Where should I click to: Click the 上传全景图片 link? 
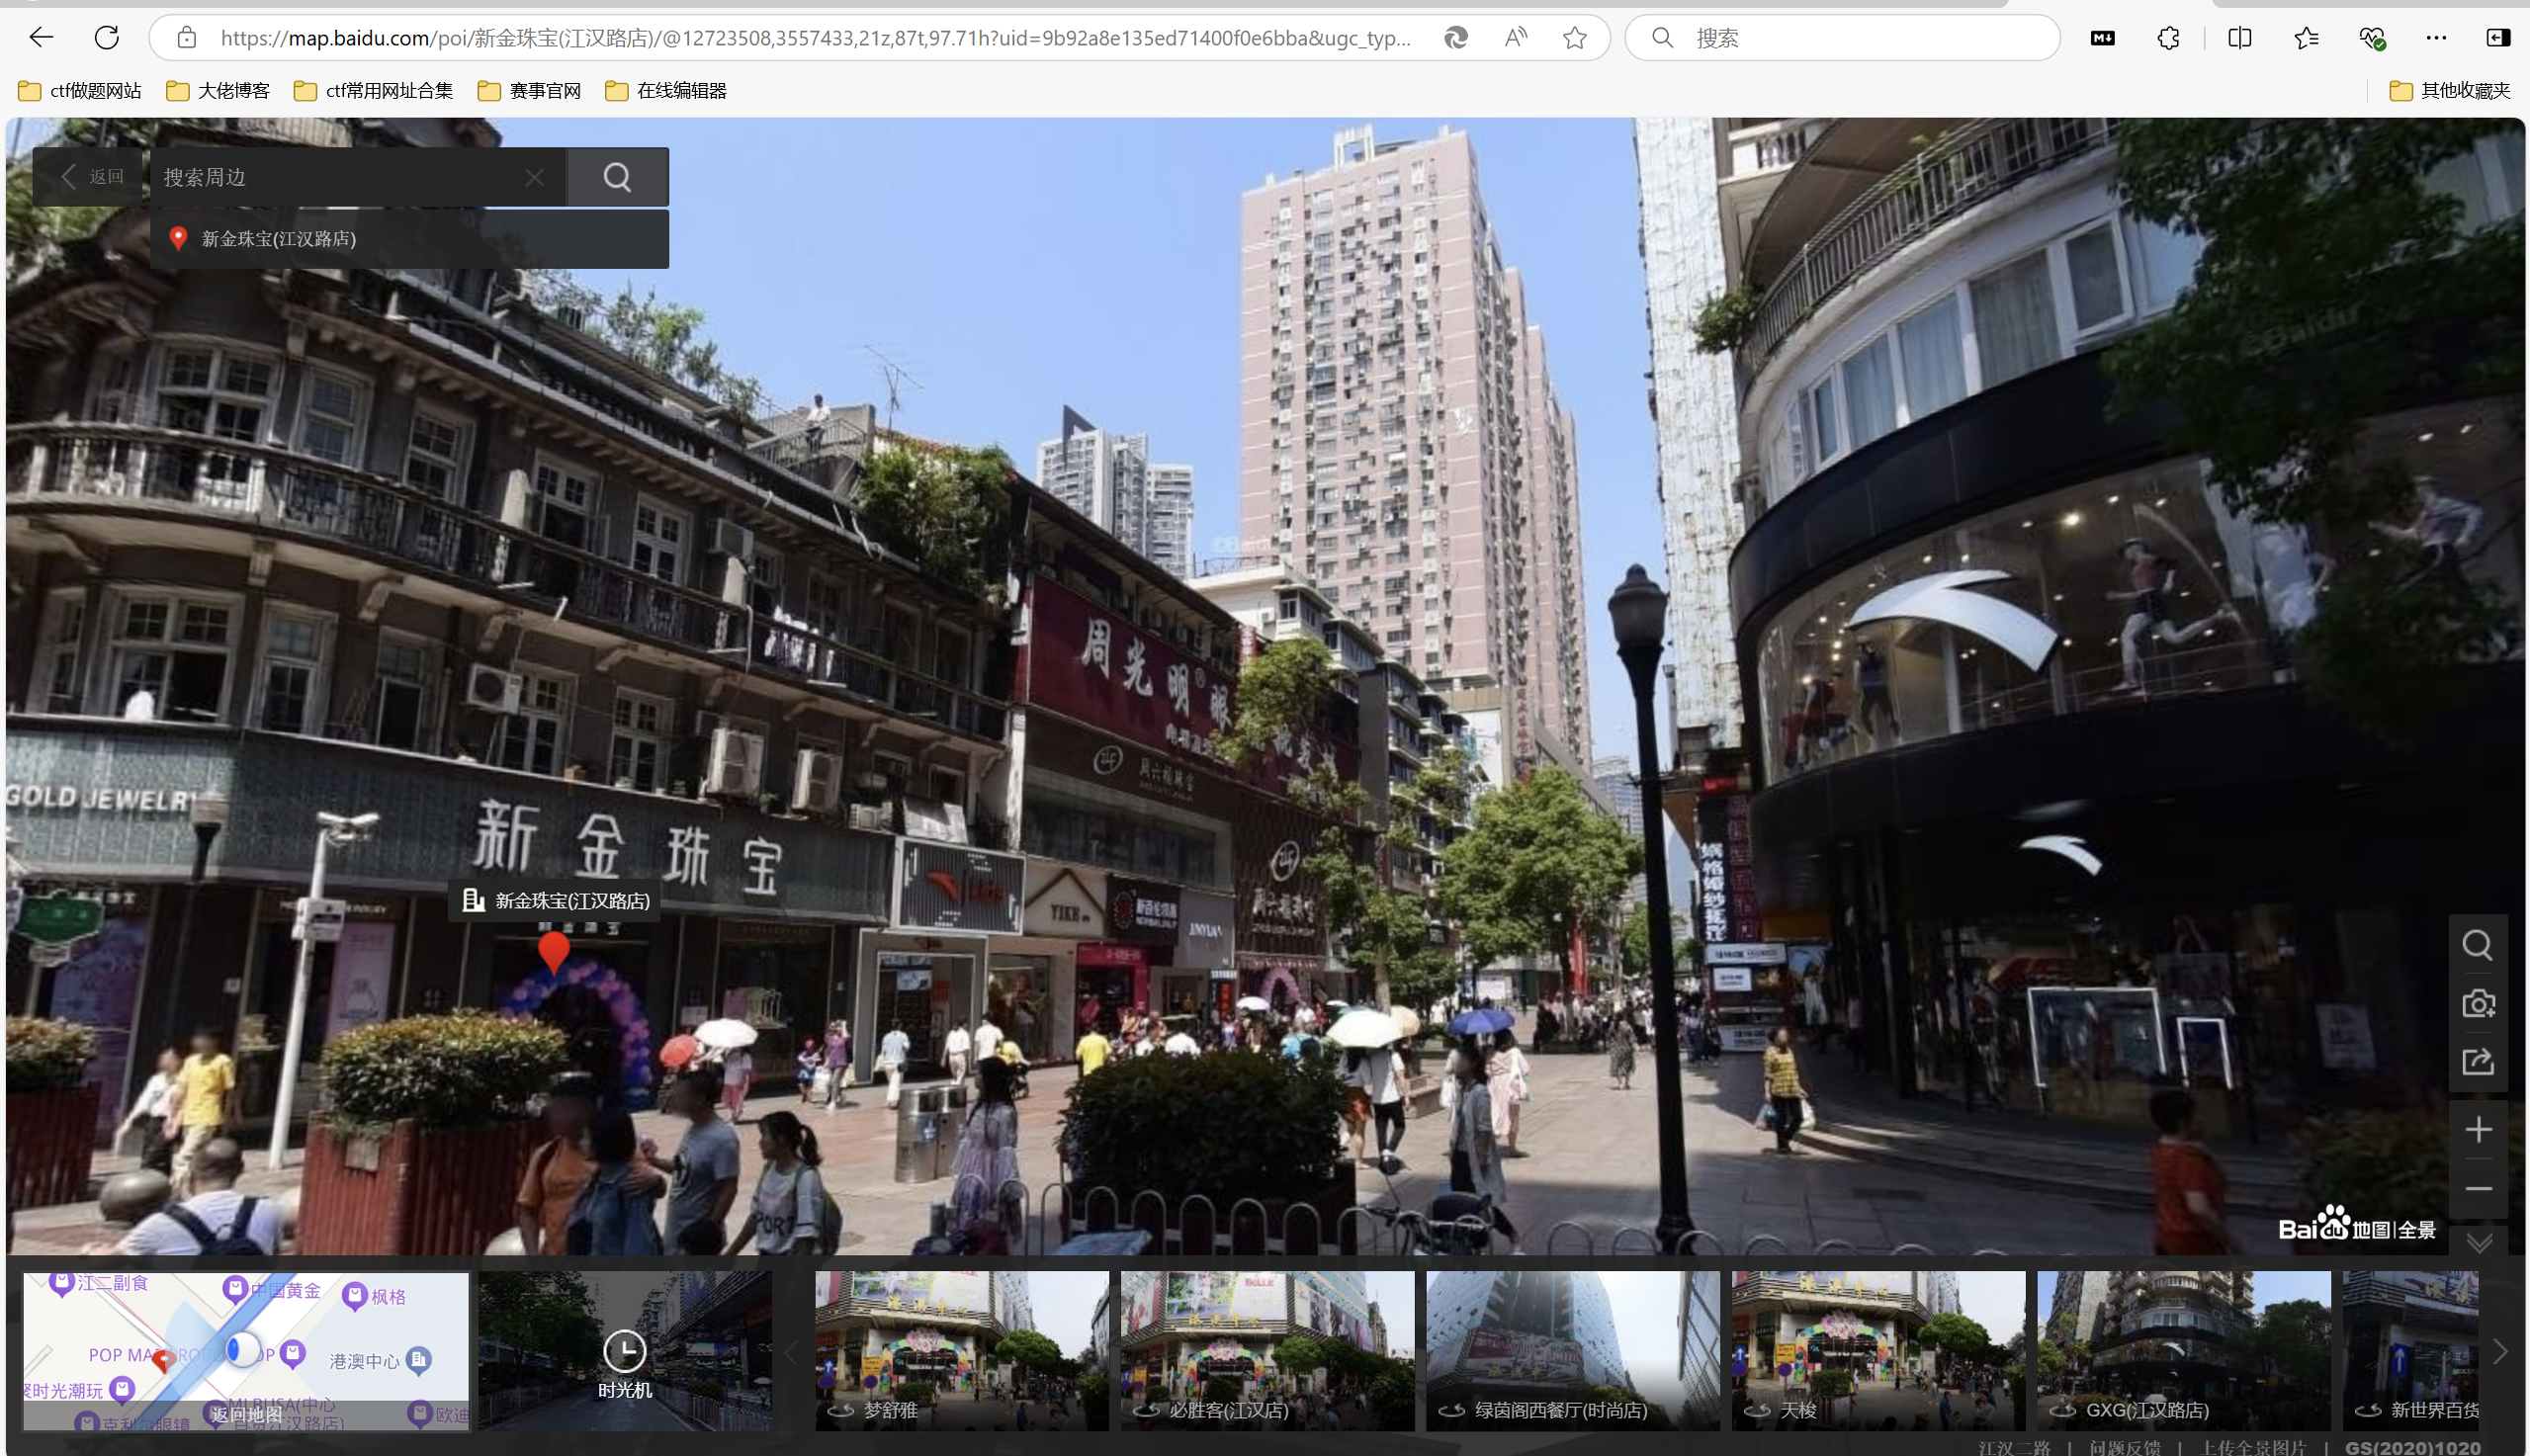2253,1448
